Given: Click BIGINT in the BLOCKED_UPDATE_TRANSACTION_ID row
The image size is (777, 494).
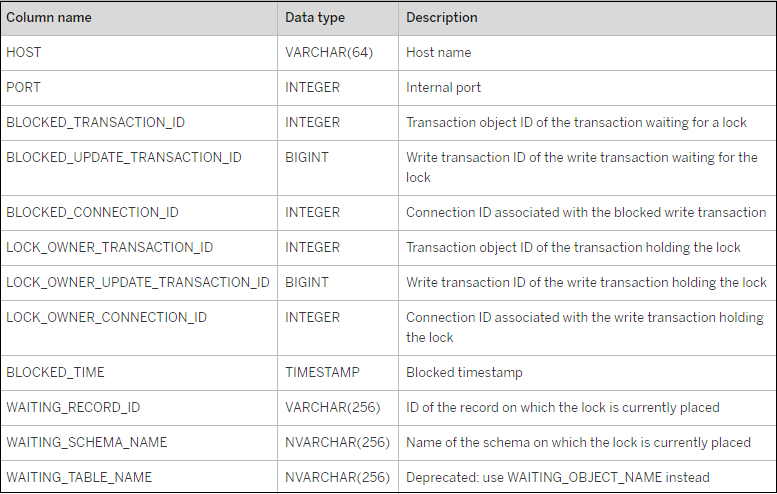Looking at the screenshot, I should (x=307, y=157).
